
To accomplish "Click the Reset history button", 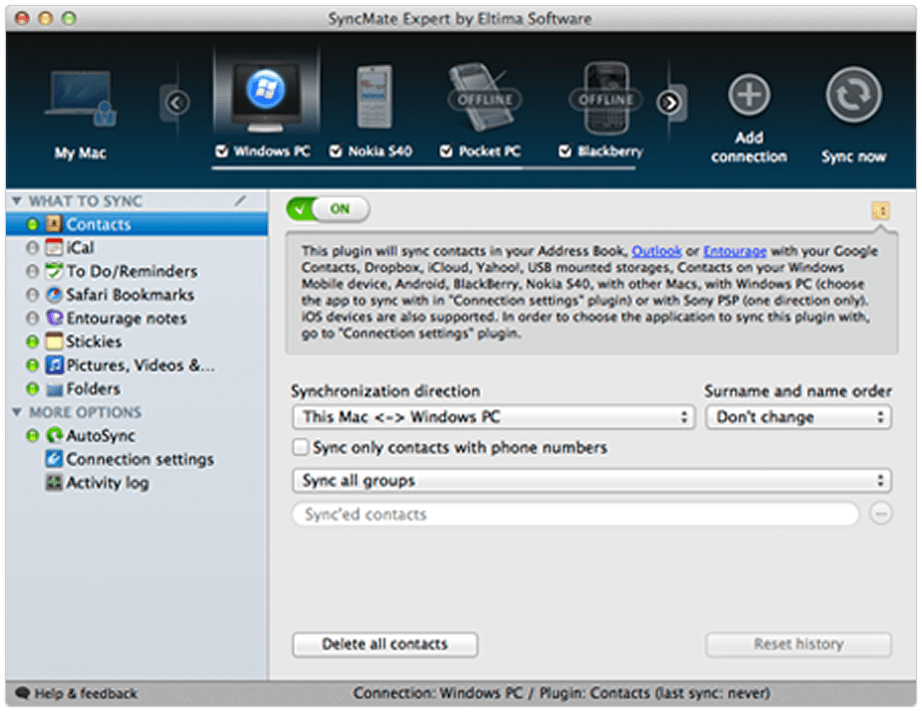I will 799,644.
